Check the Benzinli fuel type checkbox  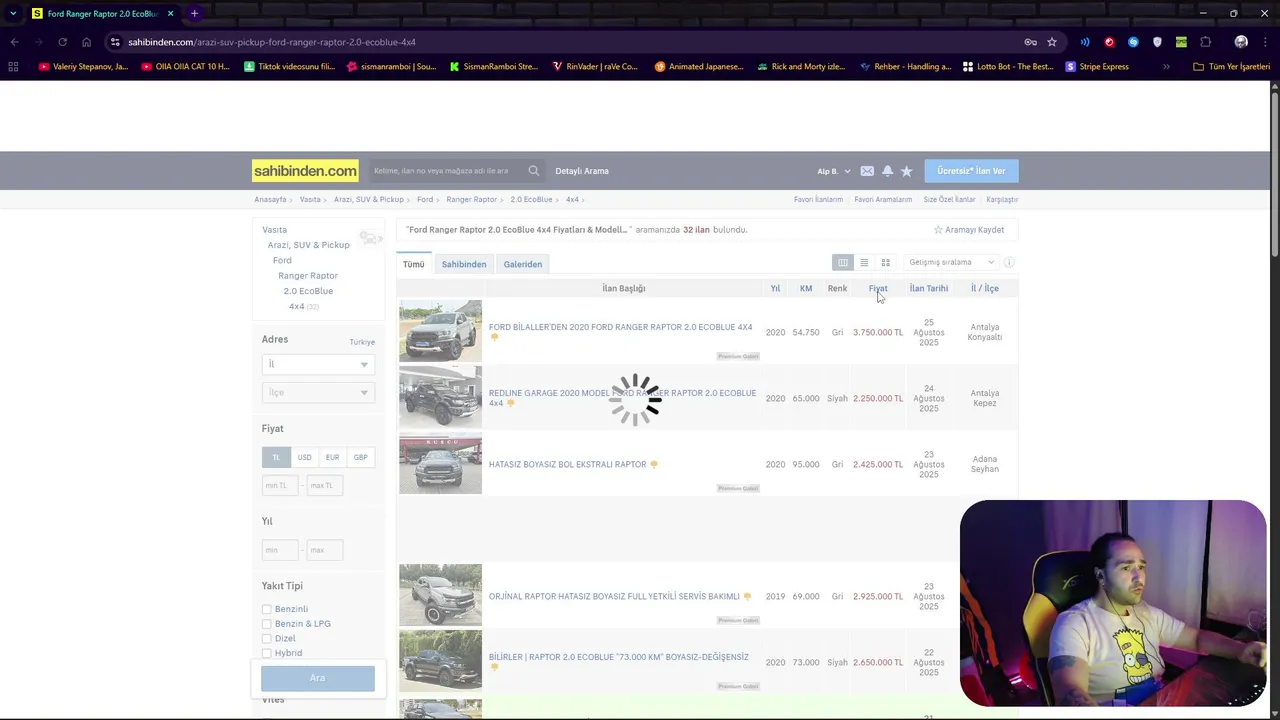coord(266,609)
